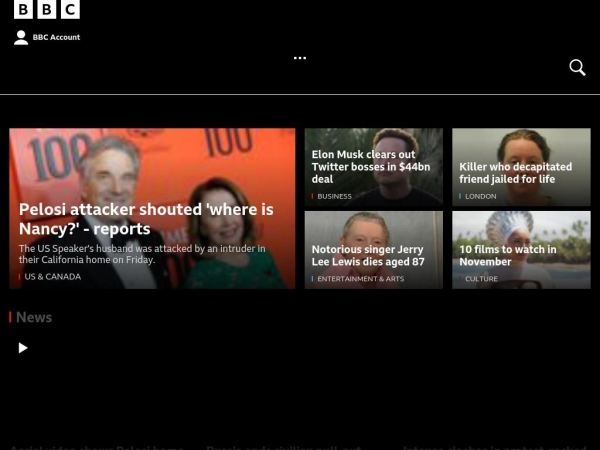This screenshot has height=450, width=600.
Task: Open the Pelosi attacker headline story
Action: (x=146, y=219)
